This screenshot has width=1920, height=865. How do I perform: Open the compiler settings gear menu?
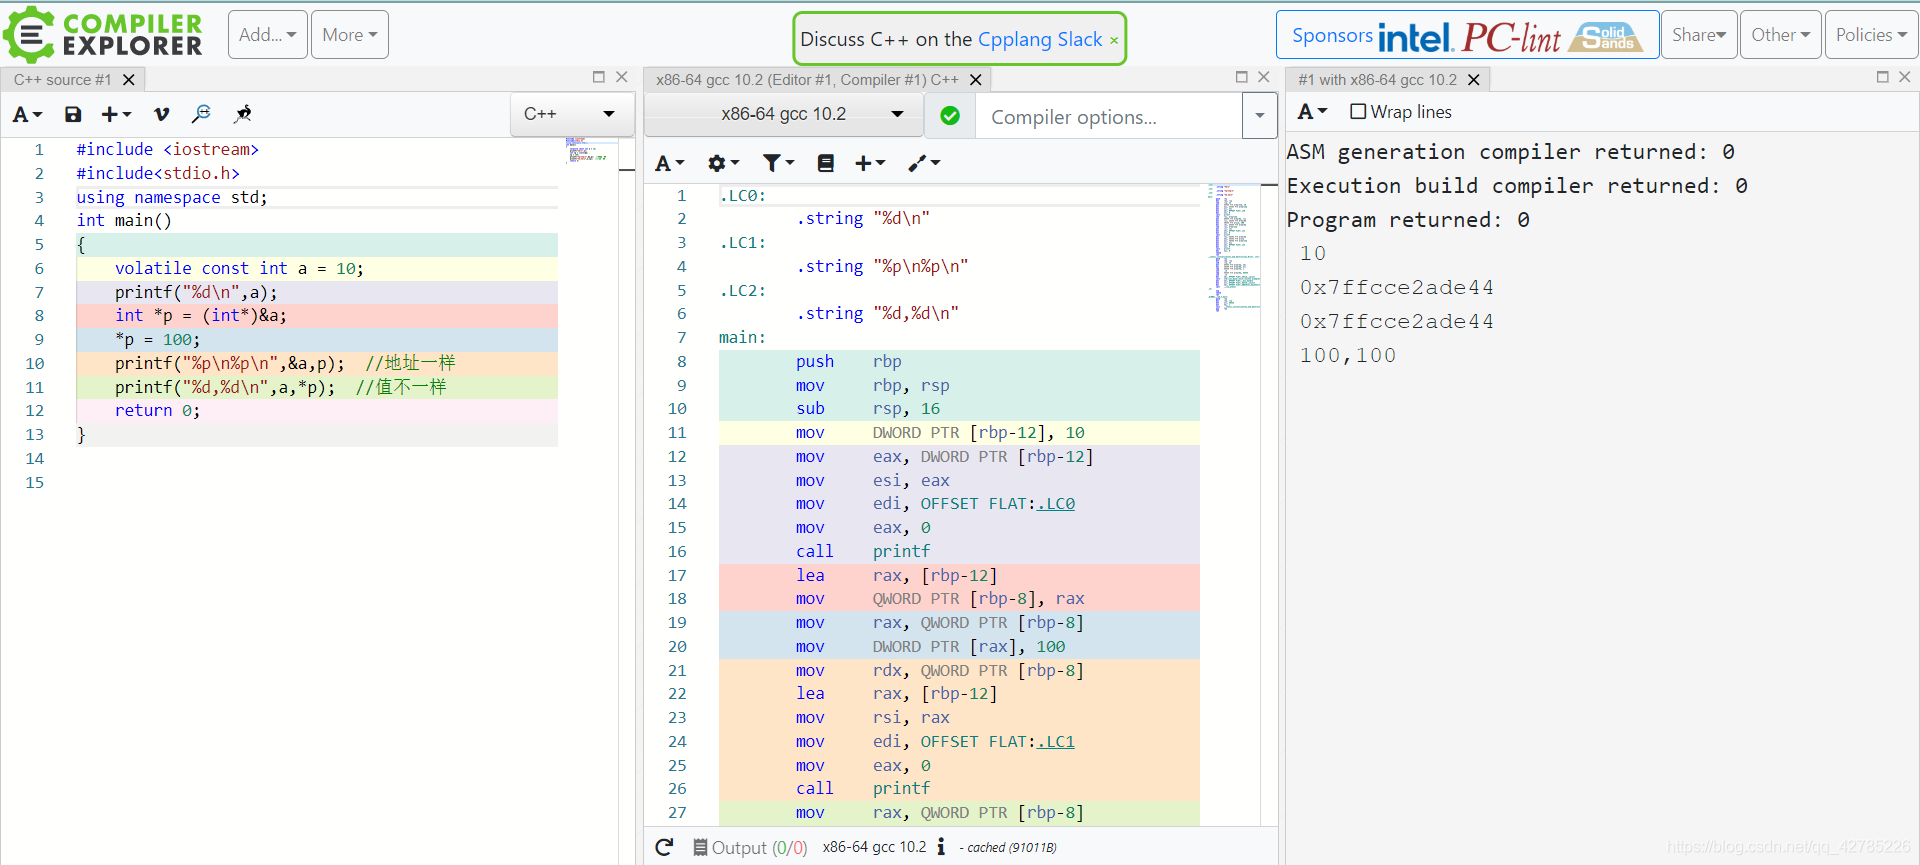pos(722,163)
